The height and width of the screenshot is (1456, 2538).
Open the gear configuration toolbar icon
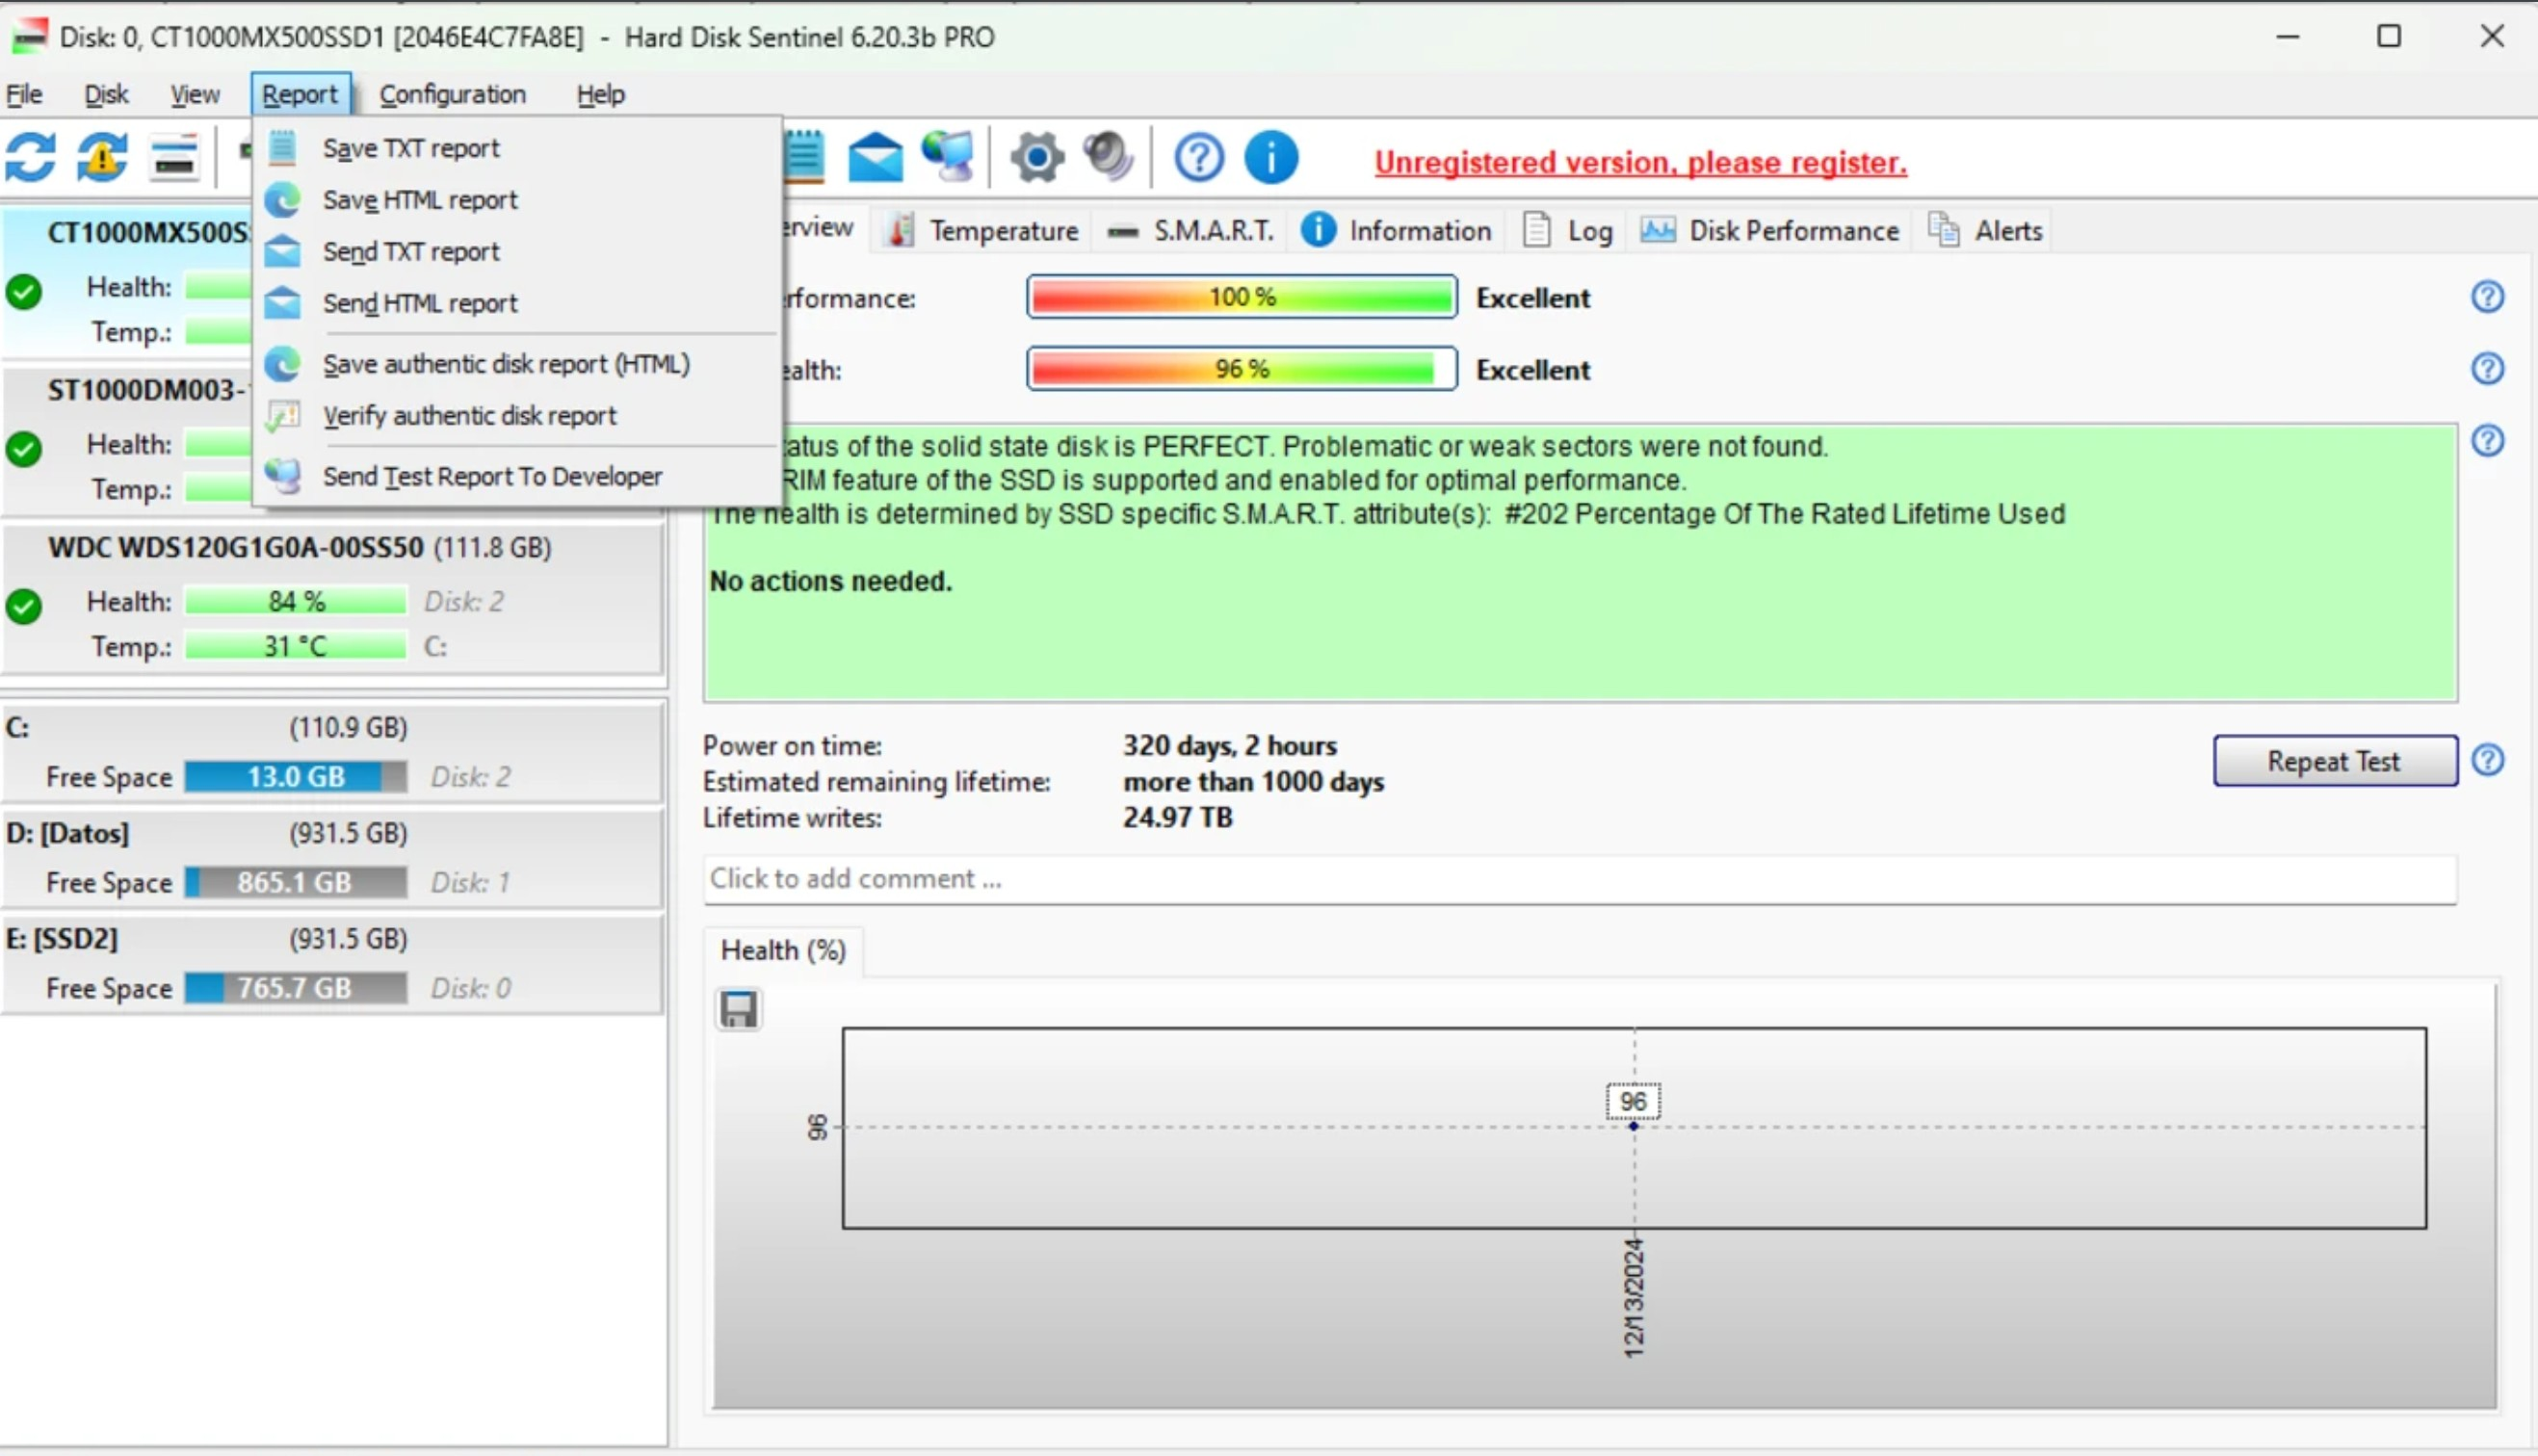click(x=1037, y=158)
